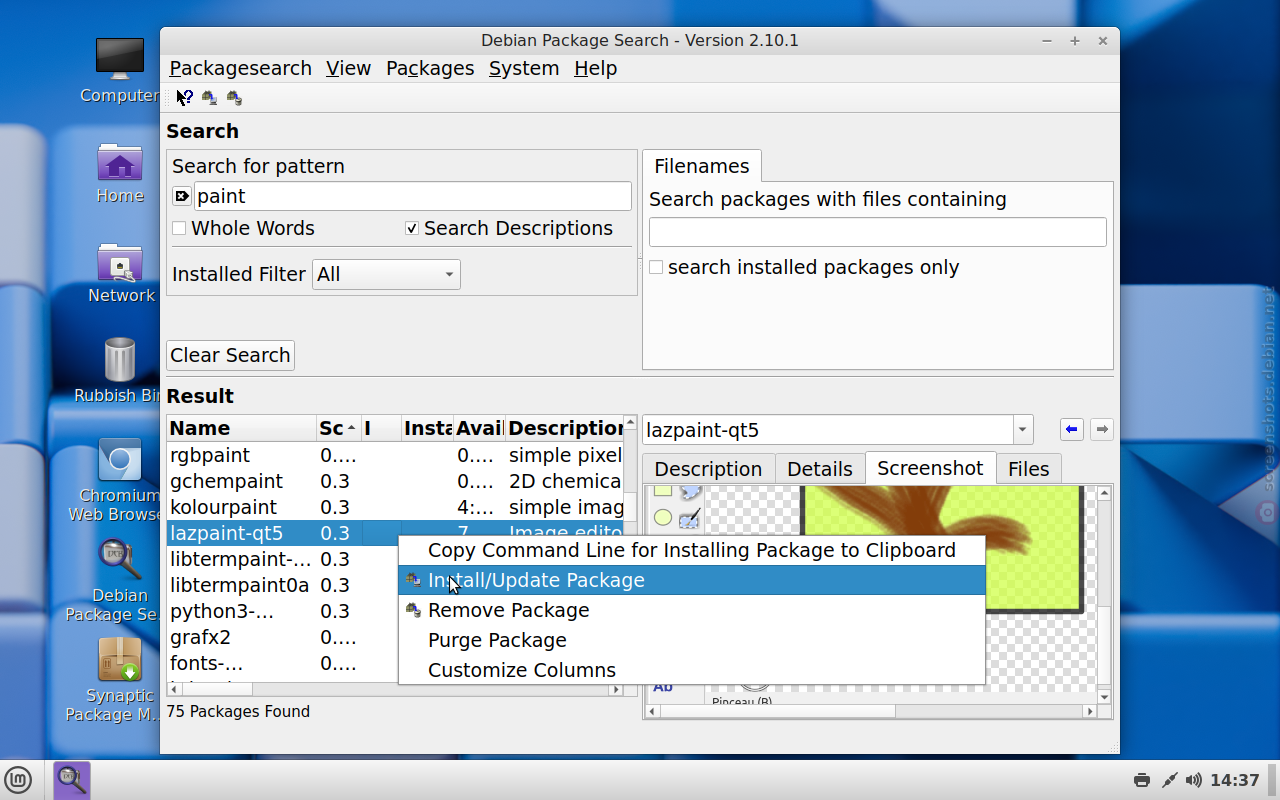Select Remove Package from context menu

(692, 610)
